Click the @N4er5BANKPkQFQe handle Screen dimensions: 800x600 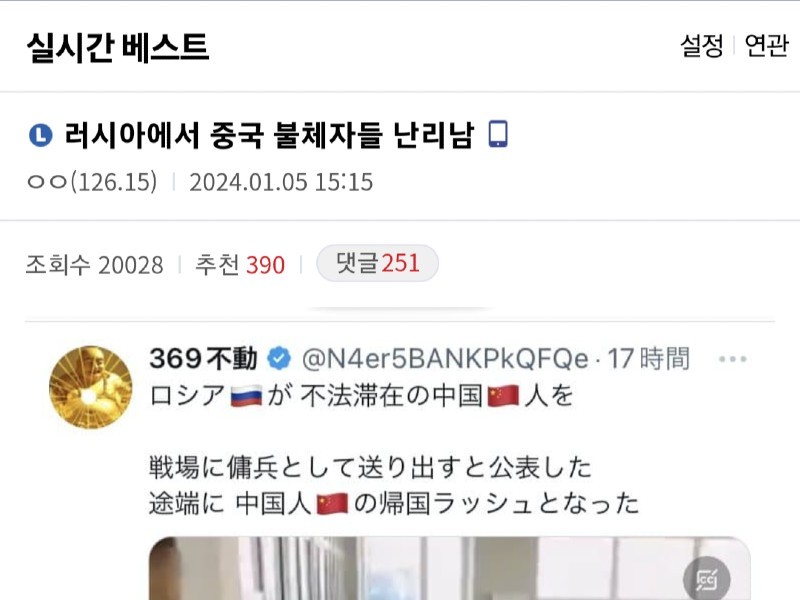click(445, 359)
